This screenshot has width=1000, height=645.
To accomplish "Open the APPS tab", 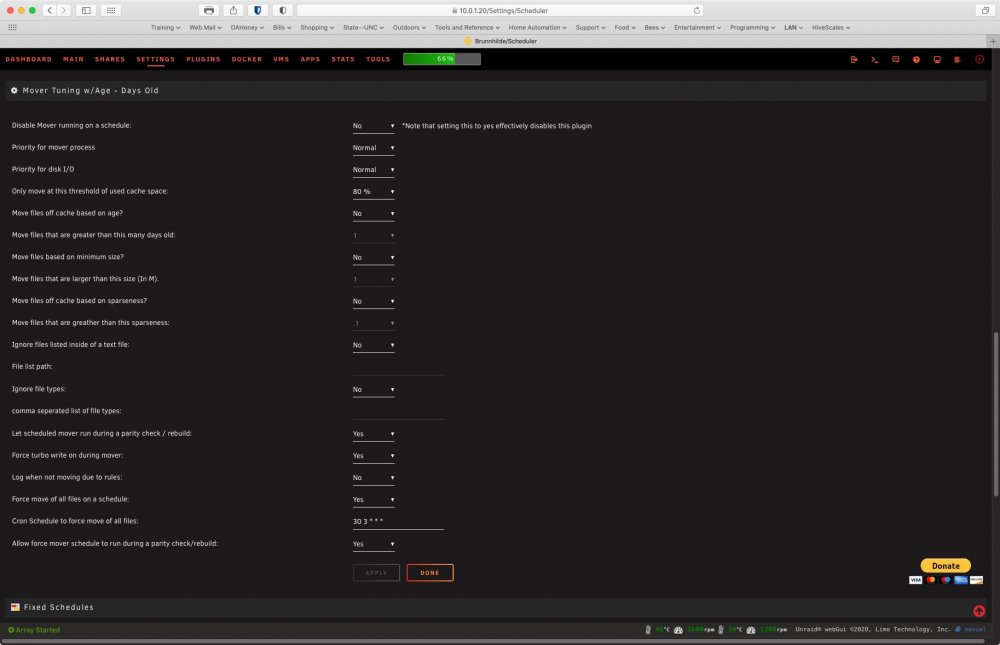I will pos(310,59).
